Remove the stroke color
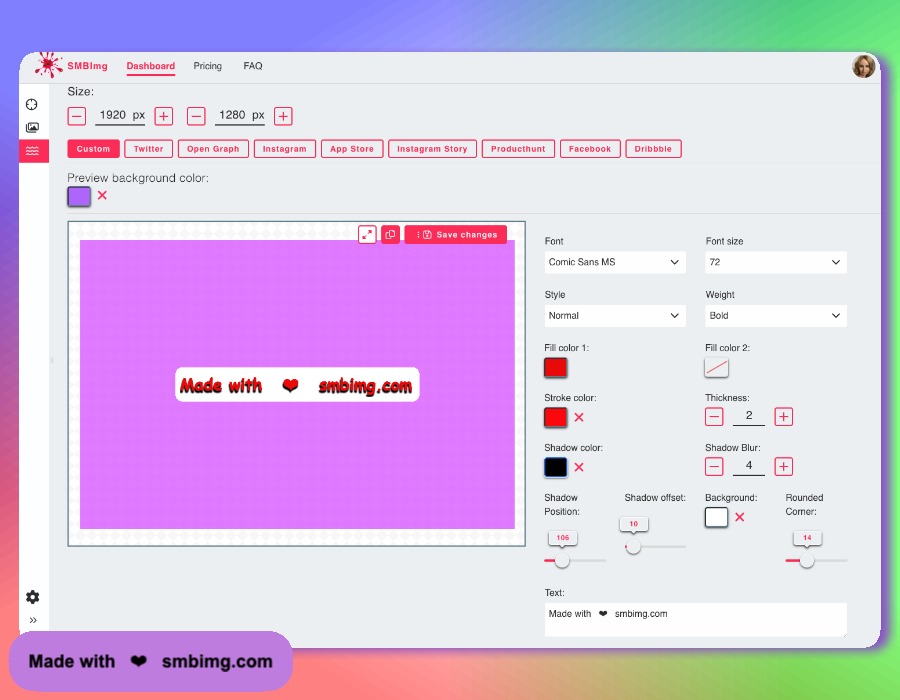This screenshot has height=700, width=900. 579,418
